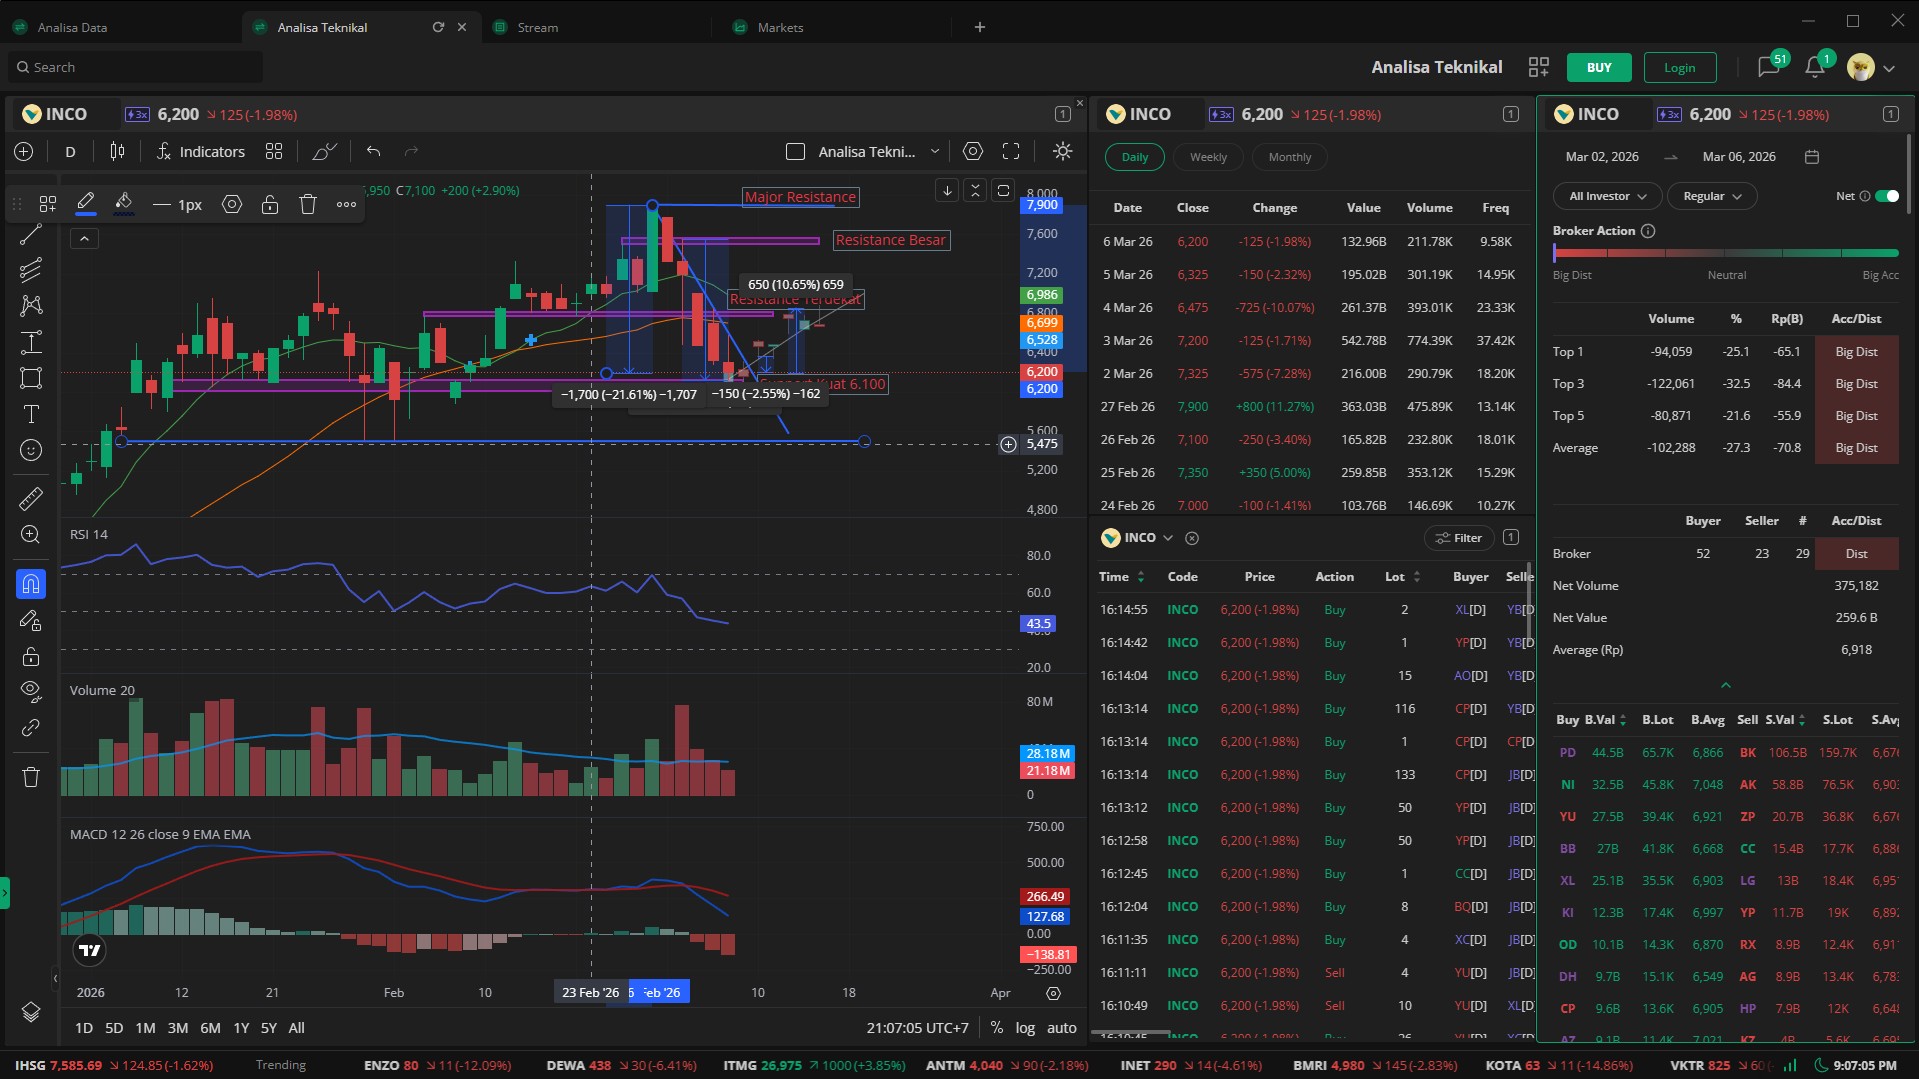Click the Broker Action distribution slider bar

click(1725, 253)
